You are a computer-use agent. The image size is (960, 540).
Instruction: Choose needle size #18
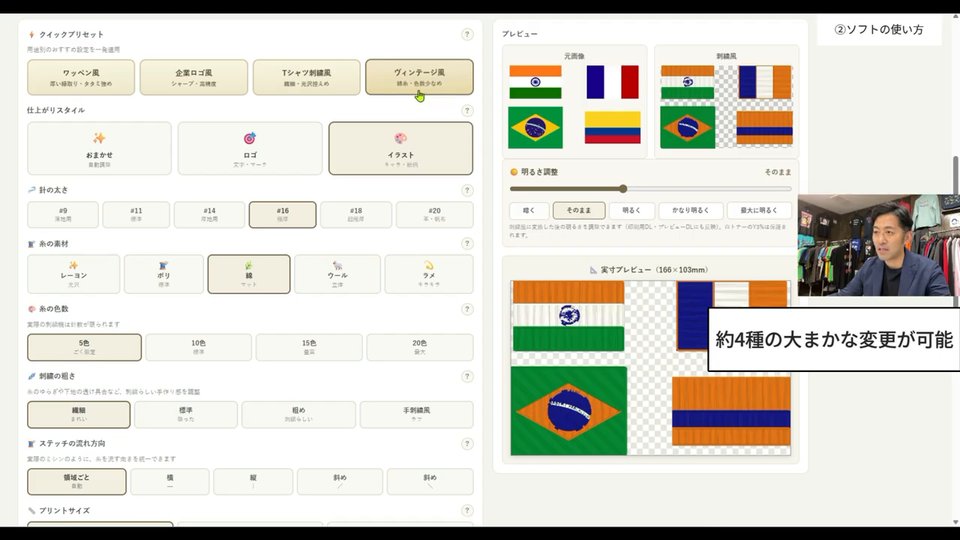(356, 214)
